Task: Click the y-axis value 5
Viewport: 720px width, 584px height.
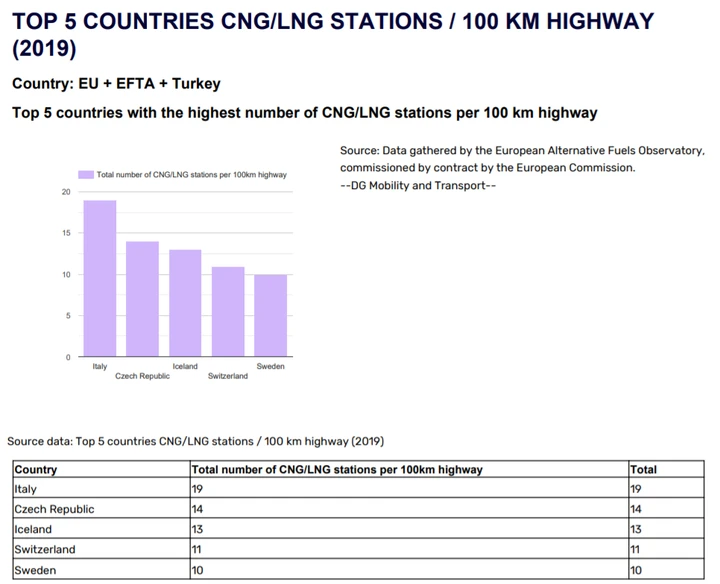Action: click(x=68, y=316)
